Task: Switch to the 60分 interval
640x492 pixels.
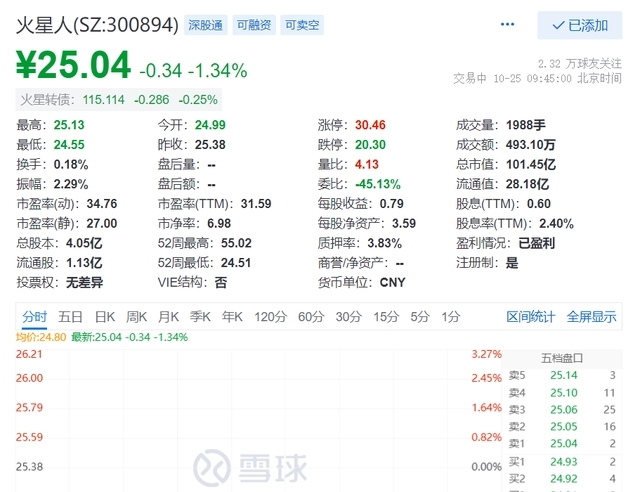Action: coord(311,317)
